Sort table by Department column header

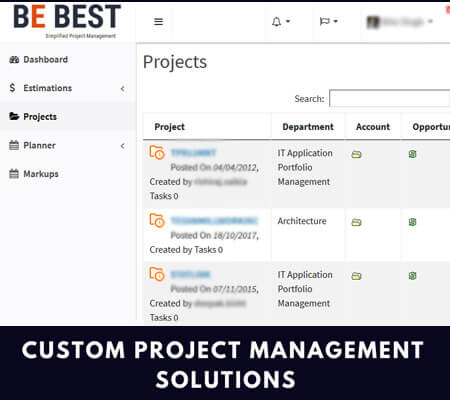pyautogui.click(x=308, y=127)
